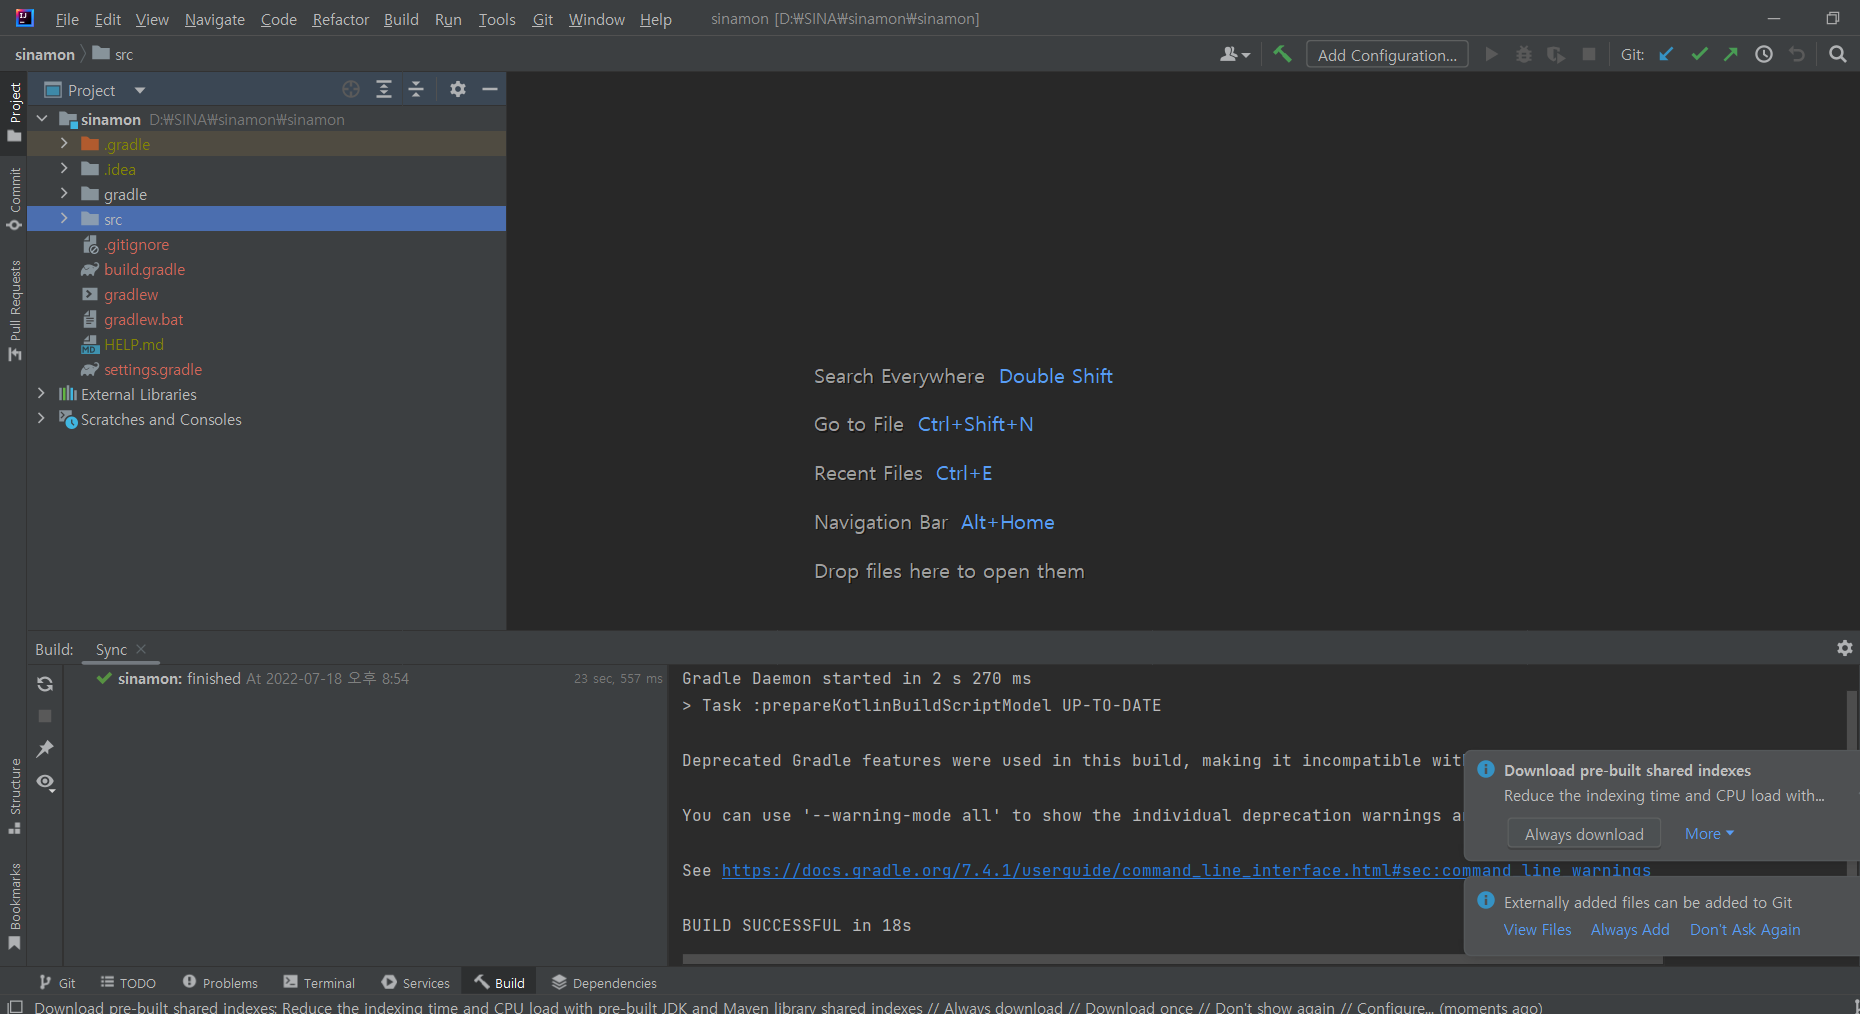Click Don't Ask Again link
Image resolution: width=1860 pixels, height=1014 pixels.
click(1745, 929)
